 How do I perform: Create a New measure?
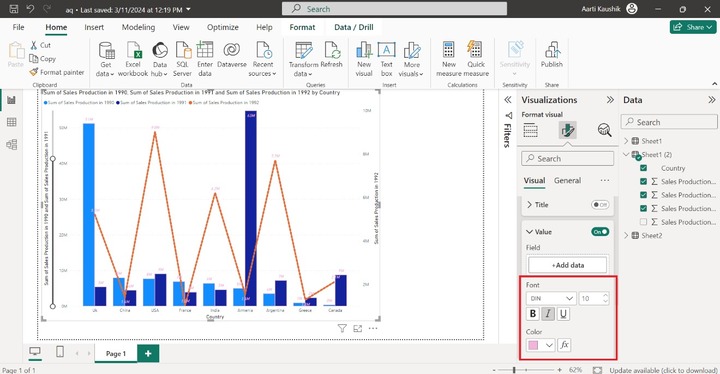[449, 59]
